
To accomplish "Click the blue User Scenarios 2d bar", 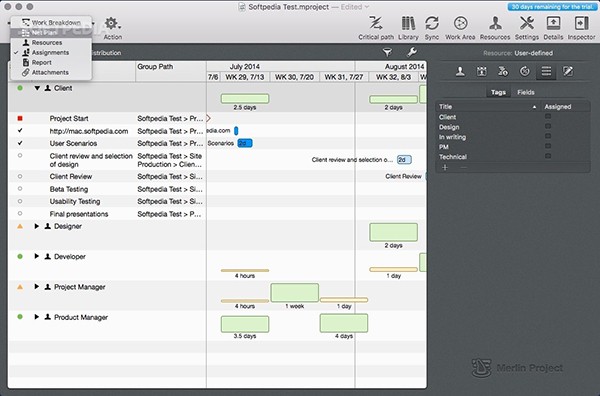I will click(245, 143).
